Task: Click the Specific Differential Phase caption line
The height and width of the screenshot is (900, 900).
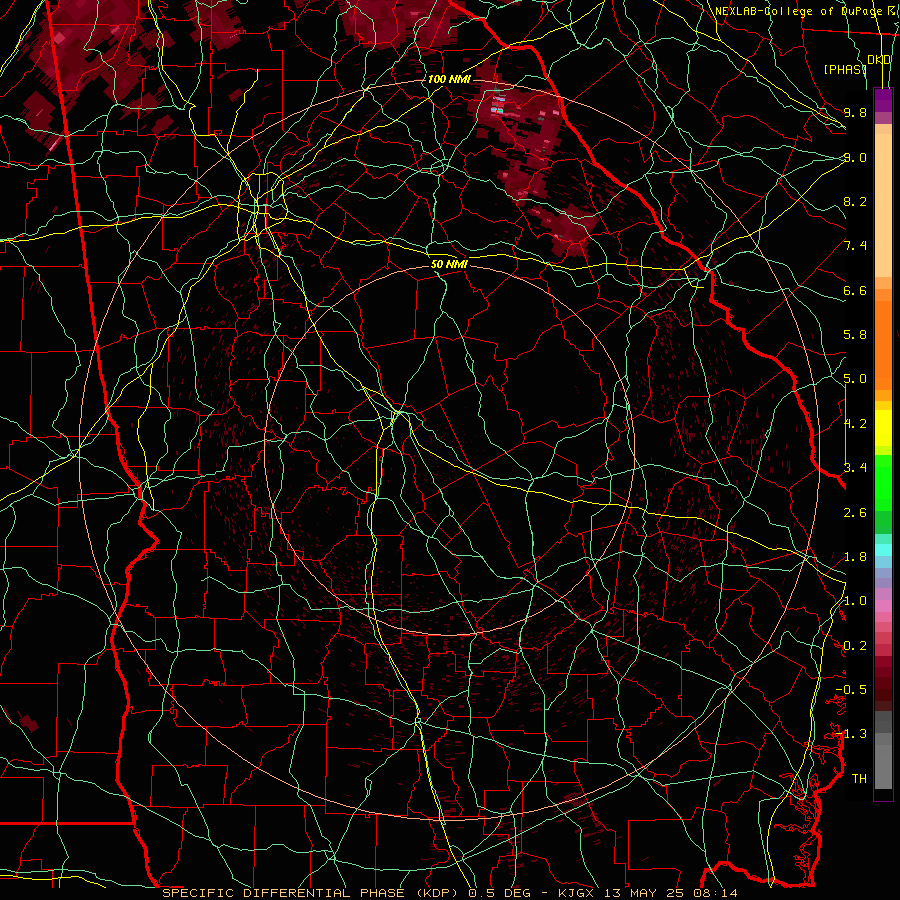Action: click(450, 893)
